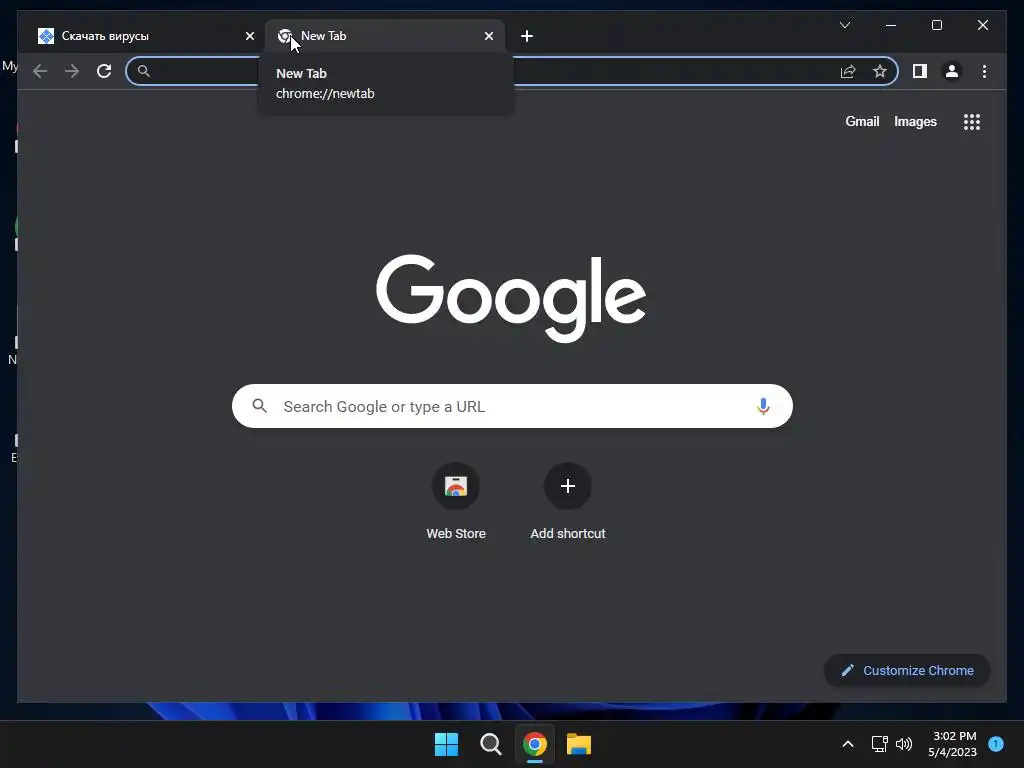This screenshot has width=1024, height=768.
Task: Go back with the browser back arrow
Action: [40, 71]
